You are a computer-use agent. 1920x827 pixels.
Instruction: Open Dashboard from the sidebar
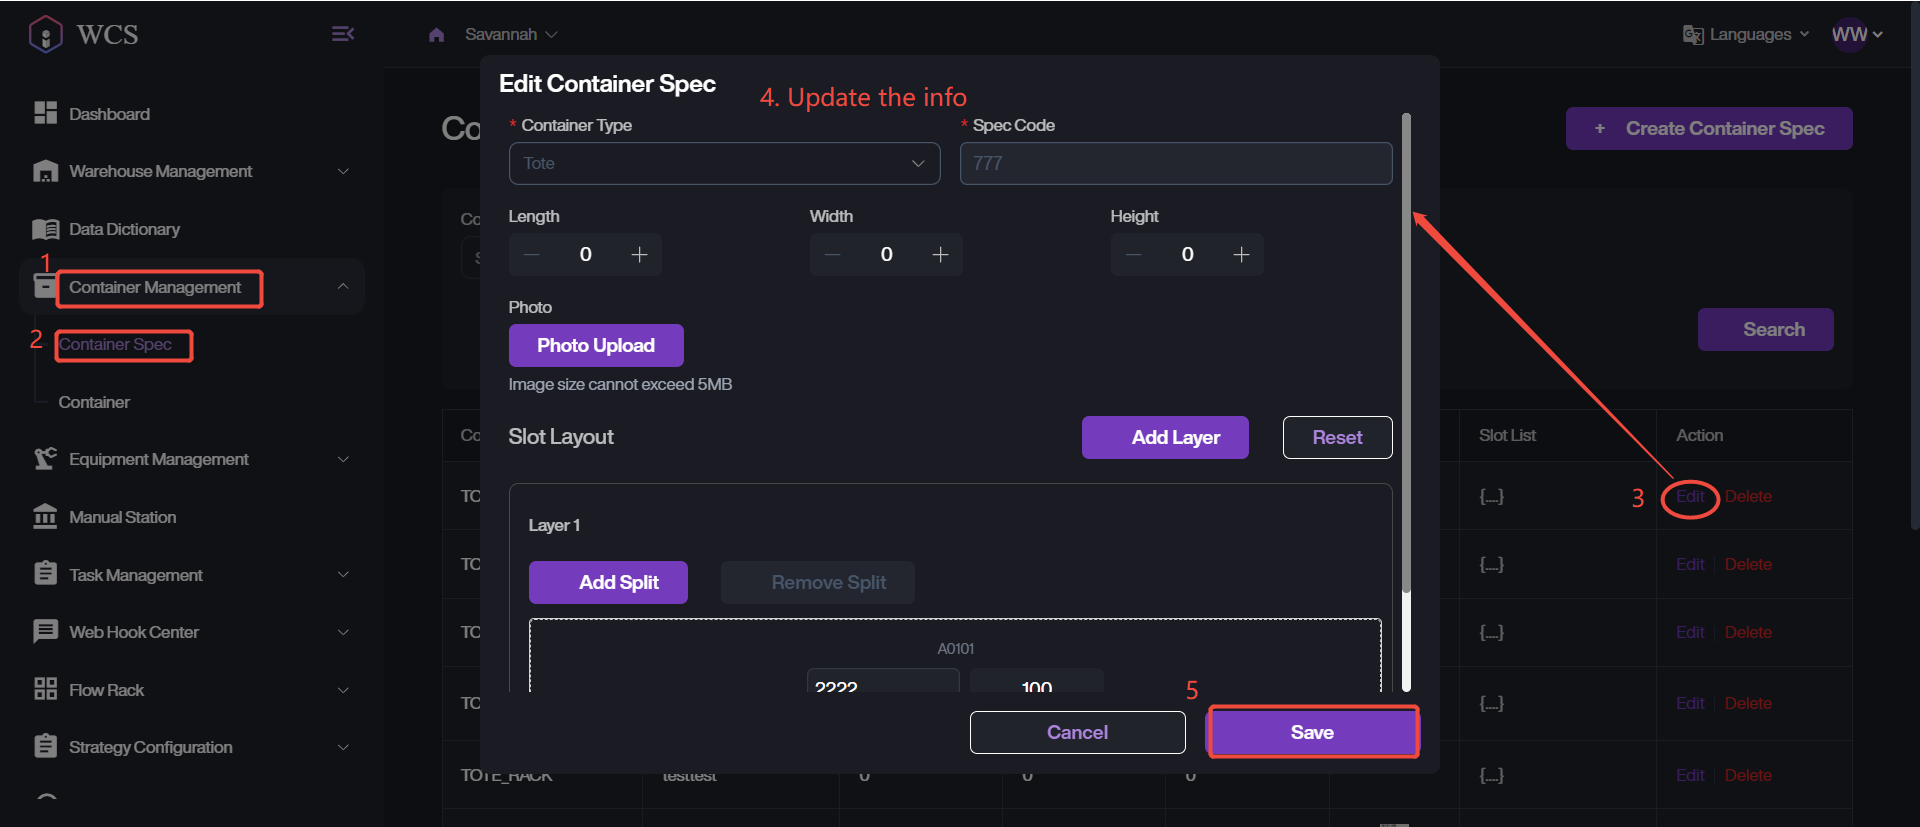click(x=109, y=114)
